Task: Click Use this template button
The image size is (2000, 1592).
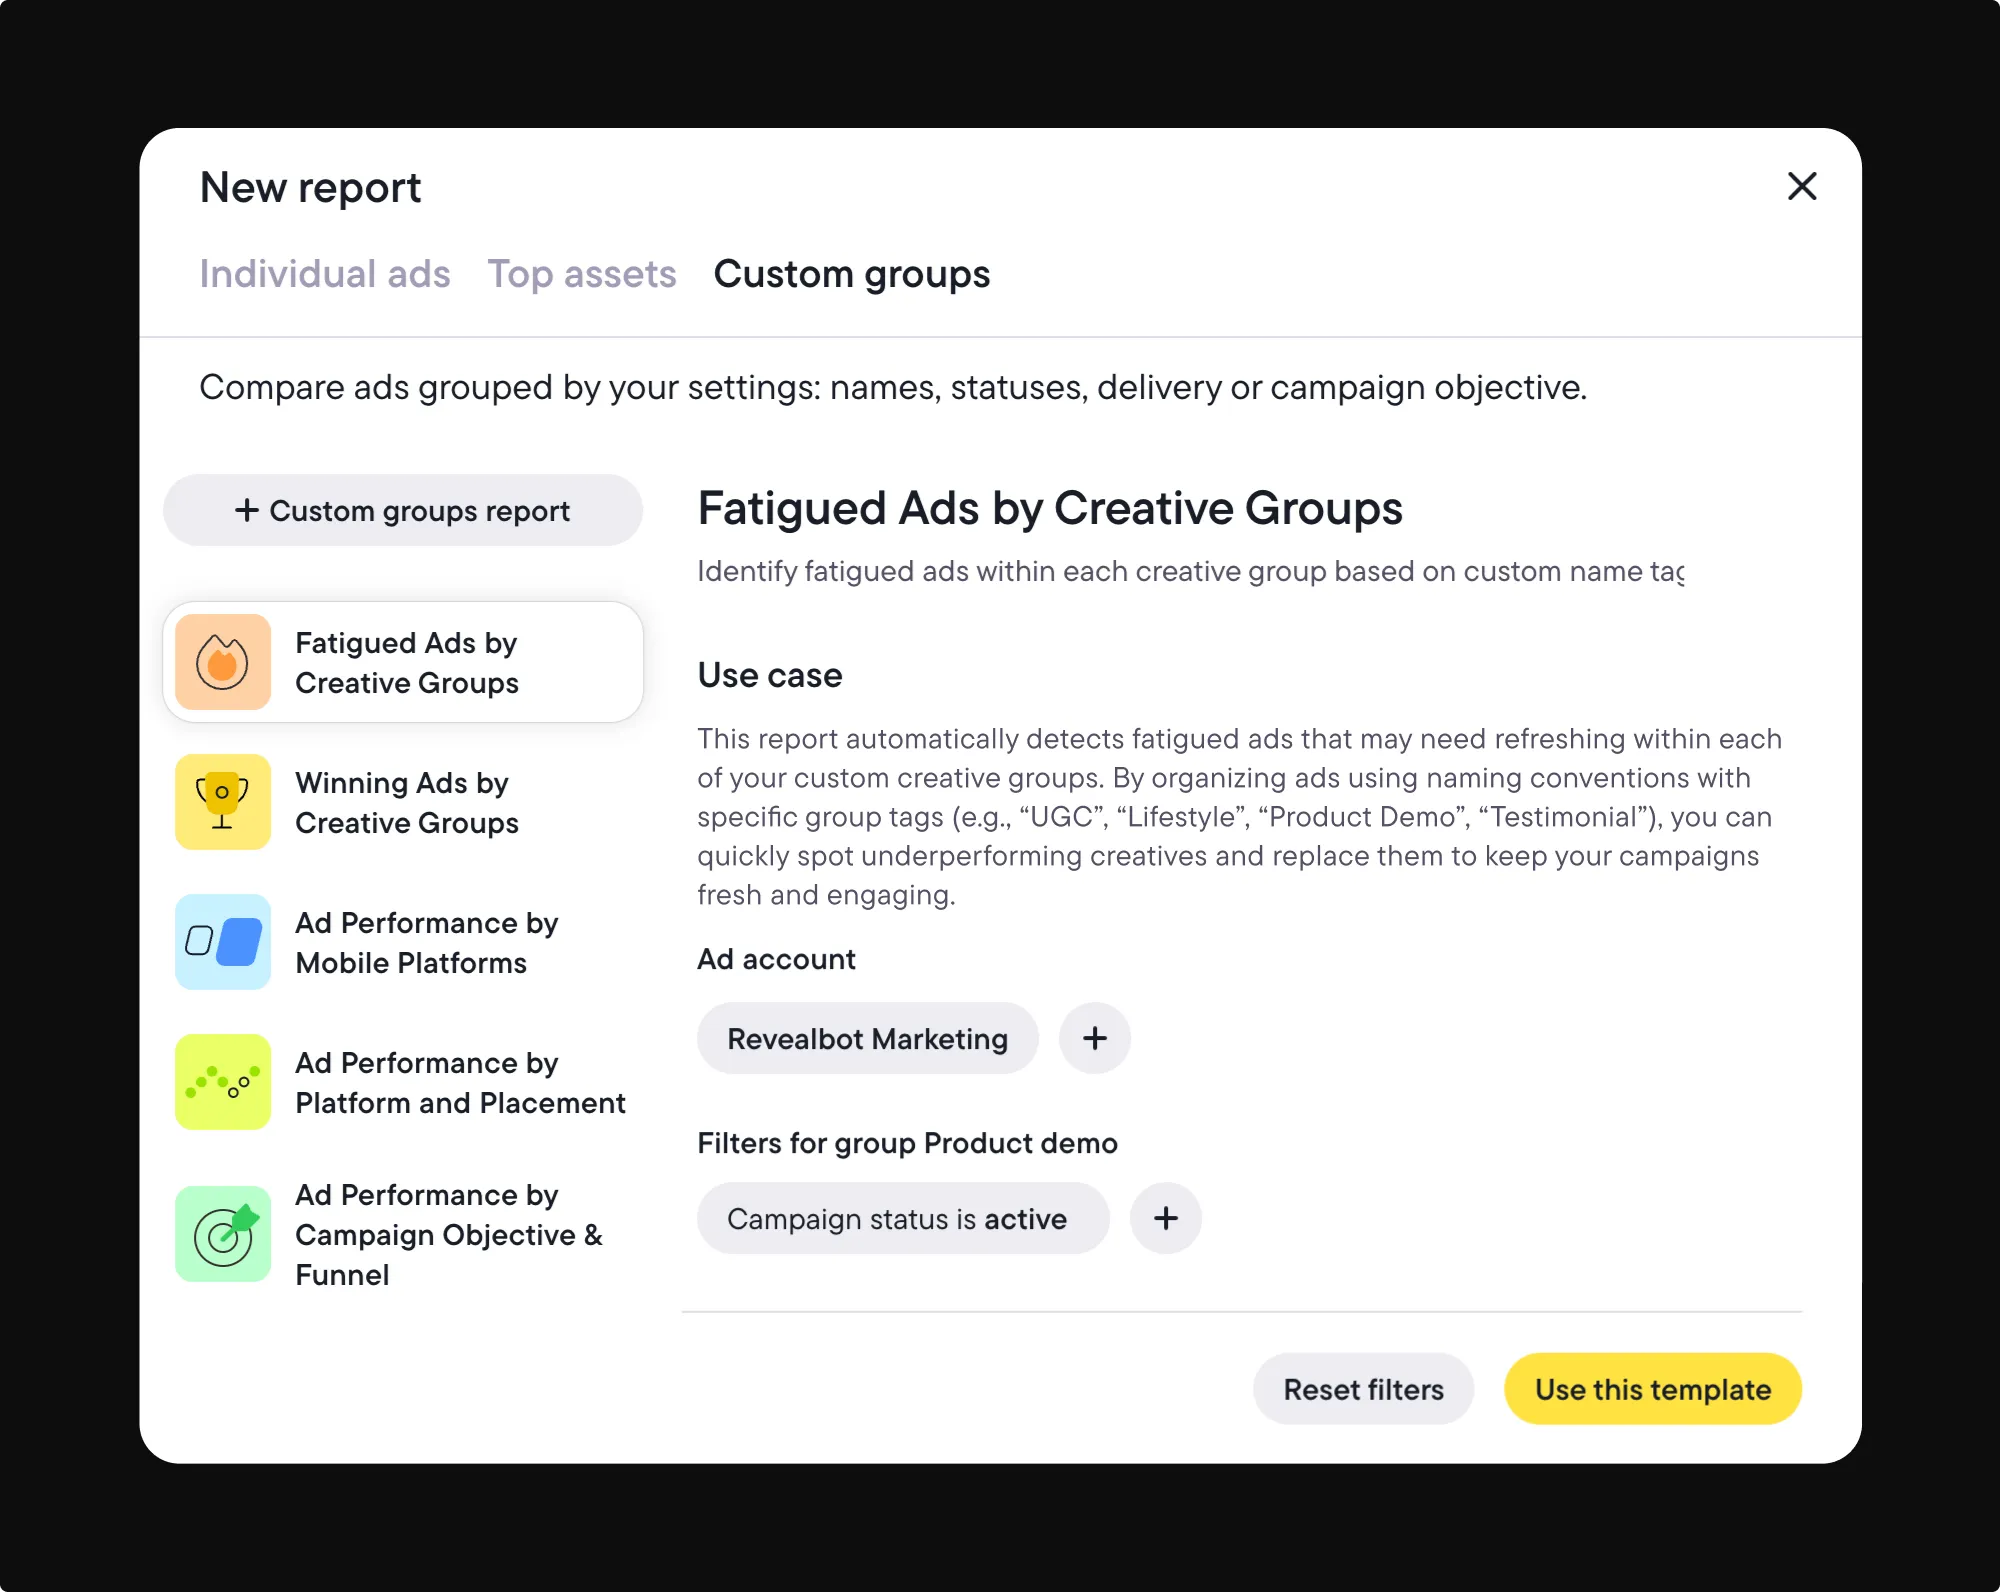Action: (x=1652, y=1389)
